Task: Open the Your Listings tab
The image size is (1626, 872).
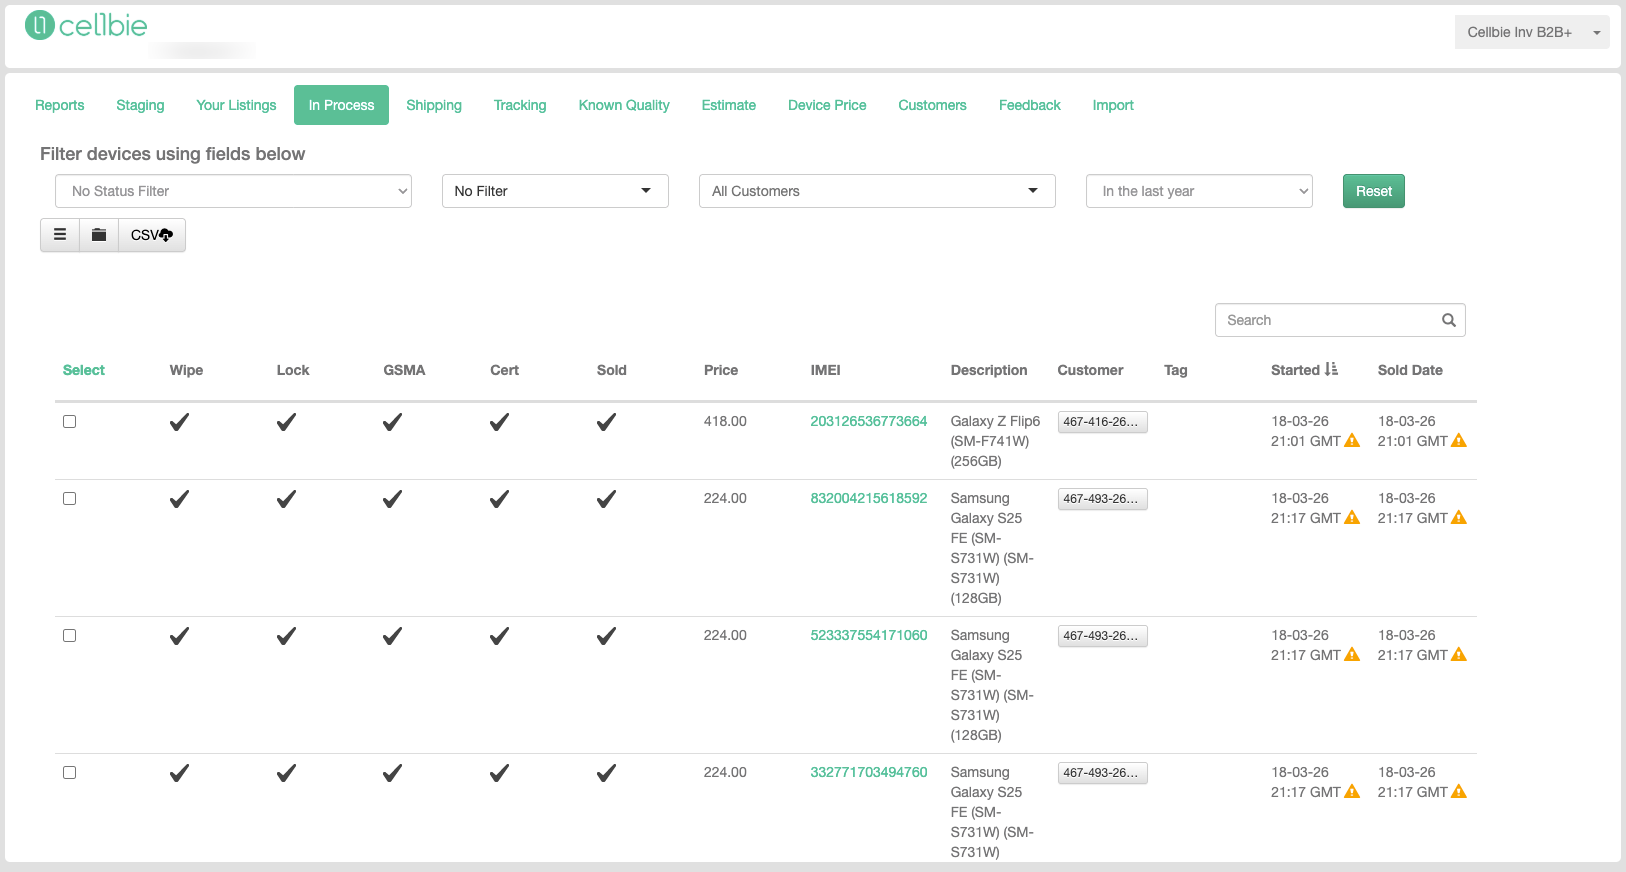Action: click(236, 105)
